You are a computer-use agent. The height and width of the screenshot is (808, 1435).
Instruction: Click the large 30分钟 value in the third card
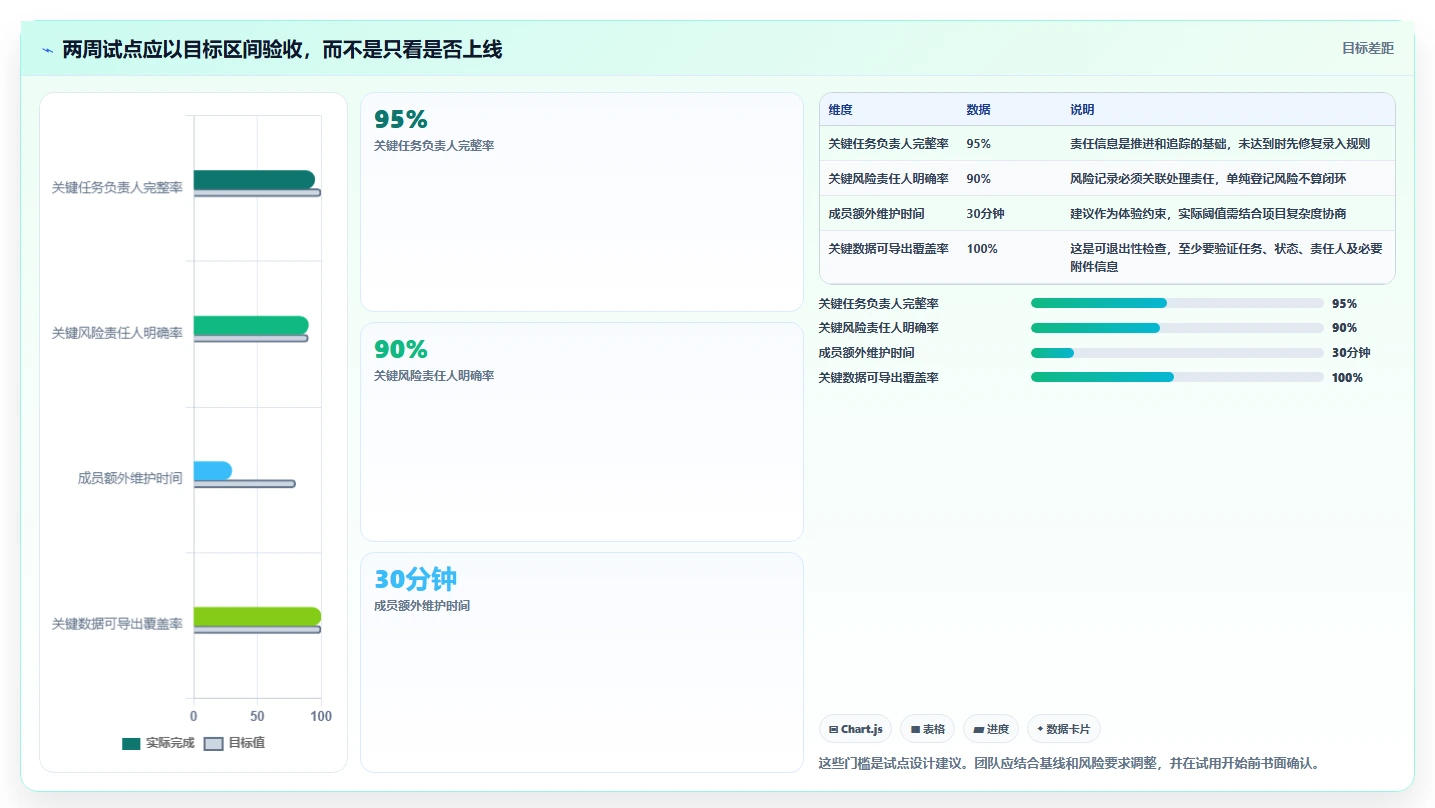tap(415, 580)
